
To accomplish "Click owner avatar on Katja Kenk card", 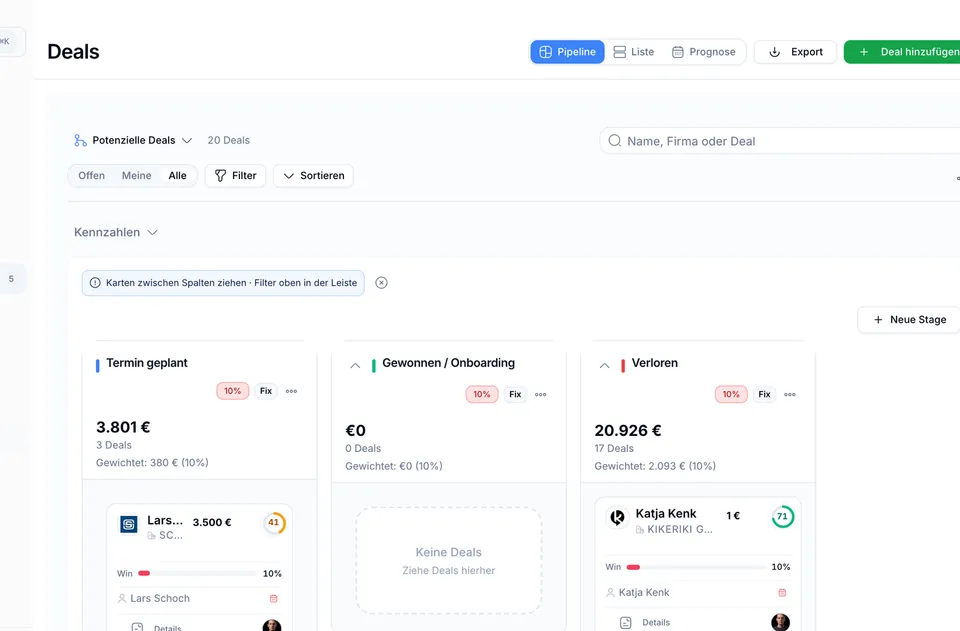I will pyautogui.click(x=781, y=622).
